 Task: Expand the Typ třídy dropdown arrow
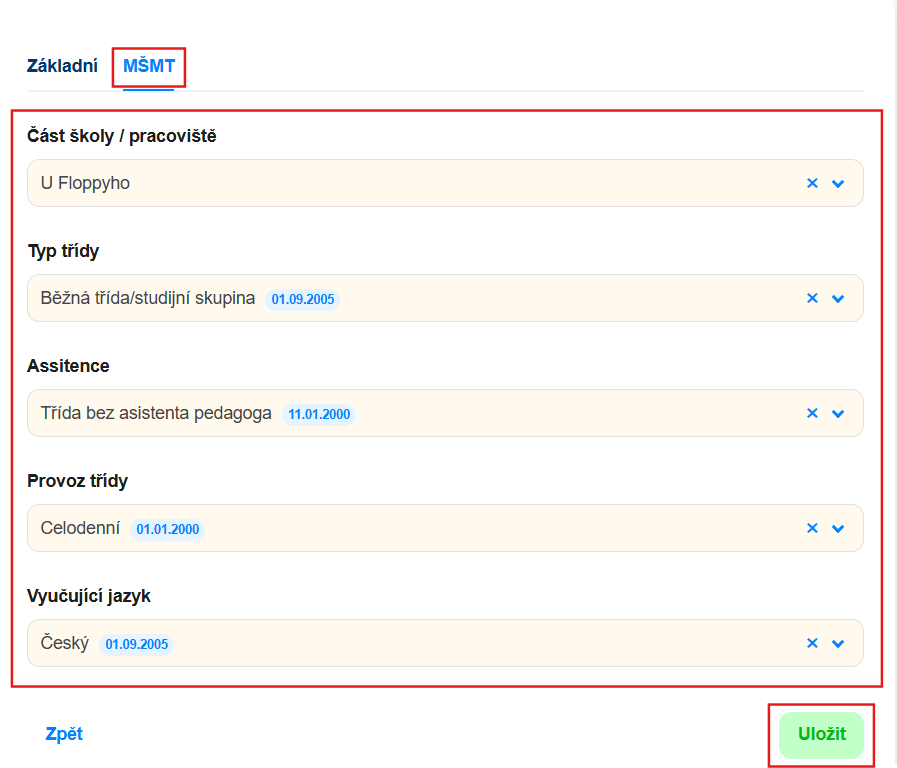click(838, 299)
